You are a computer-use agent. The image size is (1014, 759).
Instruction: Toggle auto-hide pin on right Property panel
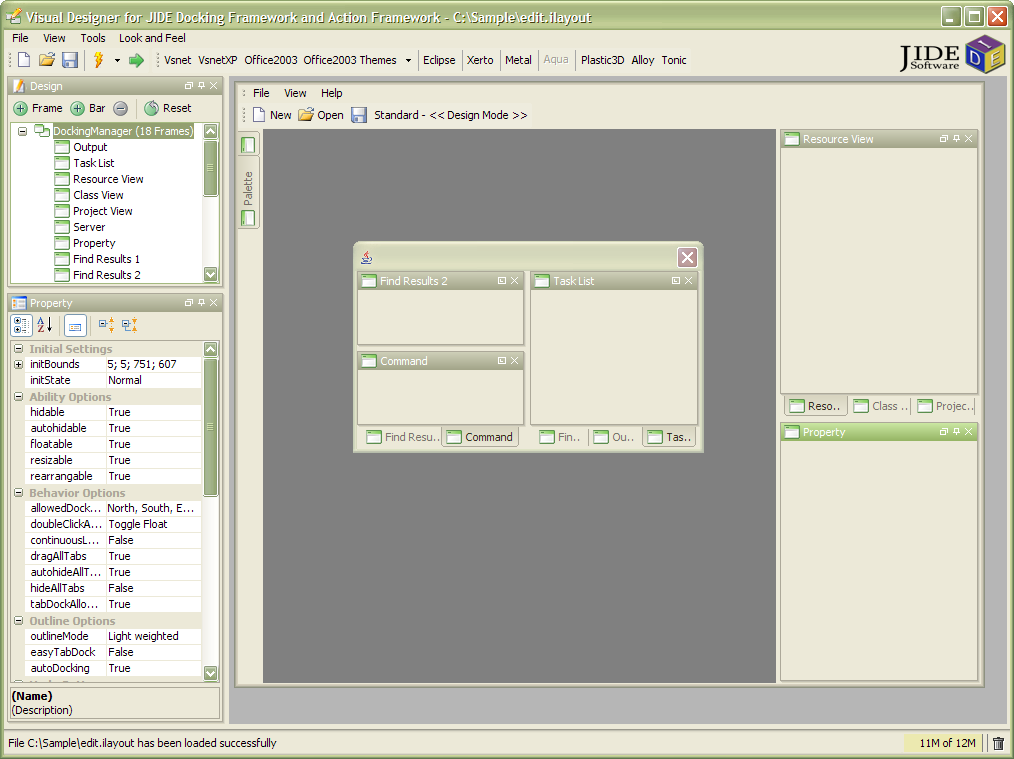(x=956, y=432)
